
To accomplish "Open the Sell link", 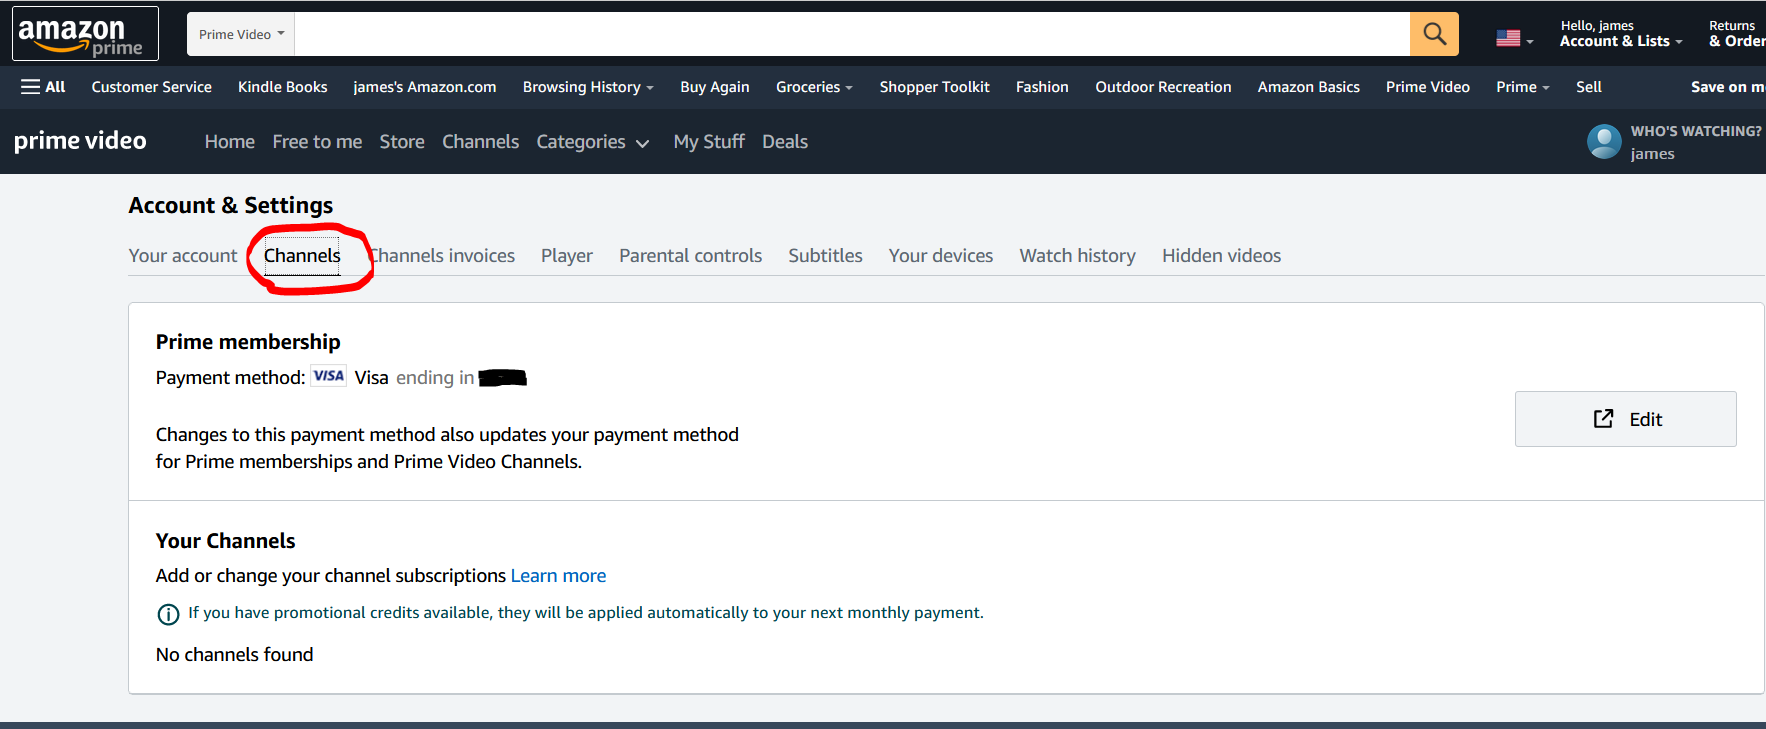I will 1588,87.
